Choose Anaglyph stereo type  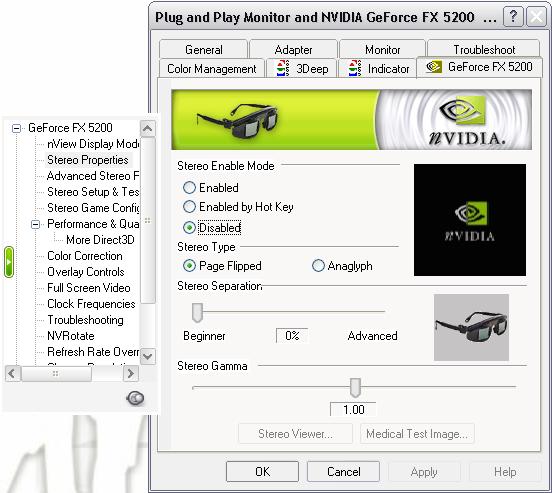(318, 266)
